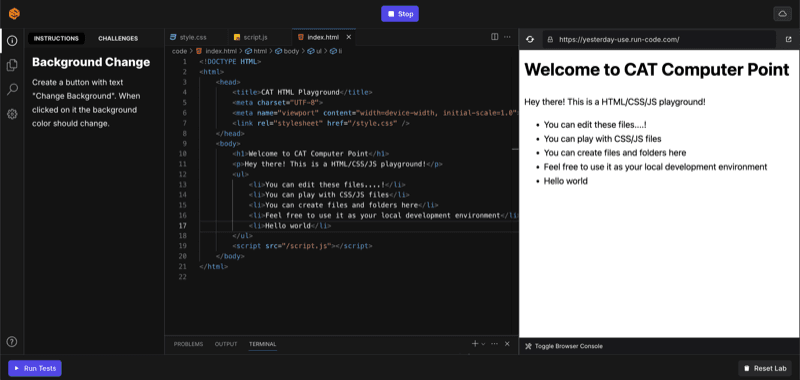
Task: Open the file explorer sidebar icon
Action: pos(12,65)
